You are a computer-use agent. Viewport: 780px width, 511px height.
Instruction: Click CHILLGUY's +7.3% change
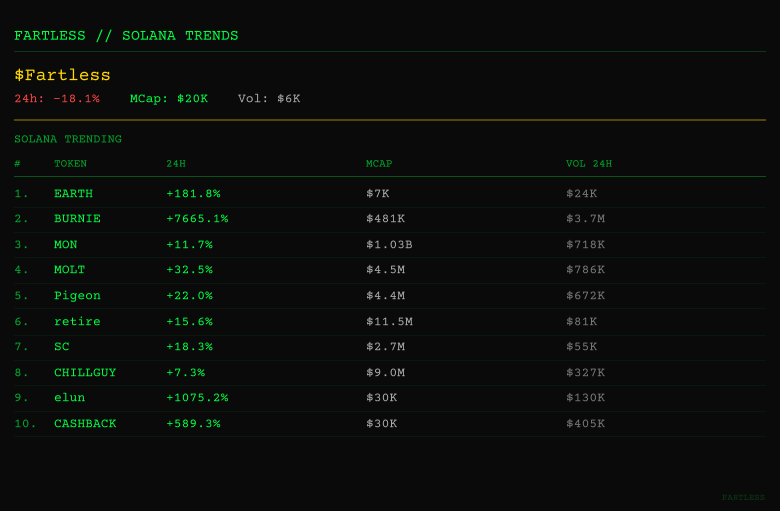point(186,372)
